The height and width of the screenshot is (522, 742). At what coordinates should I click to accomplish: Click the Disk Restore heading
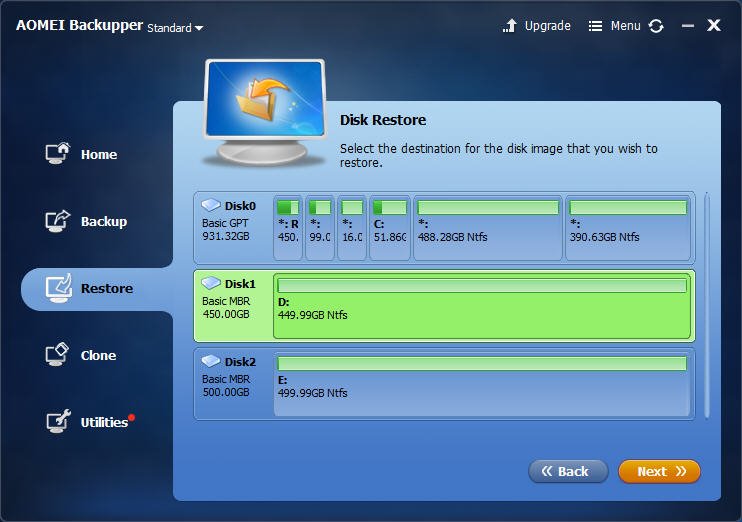pyautogui.click(x=383, y=120)
